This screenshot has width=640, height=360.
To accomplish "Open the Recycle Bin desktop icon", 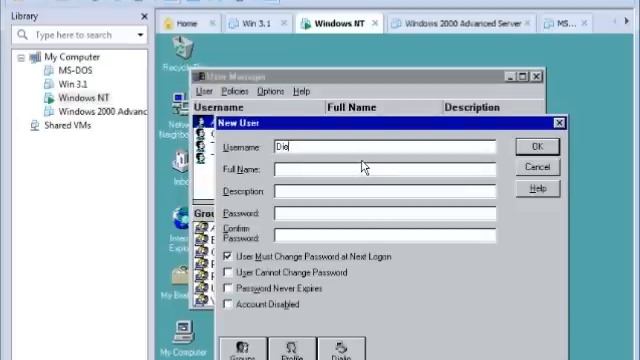I will 182,47.
